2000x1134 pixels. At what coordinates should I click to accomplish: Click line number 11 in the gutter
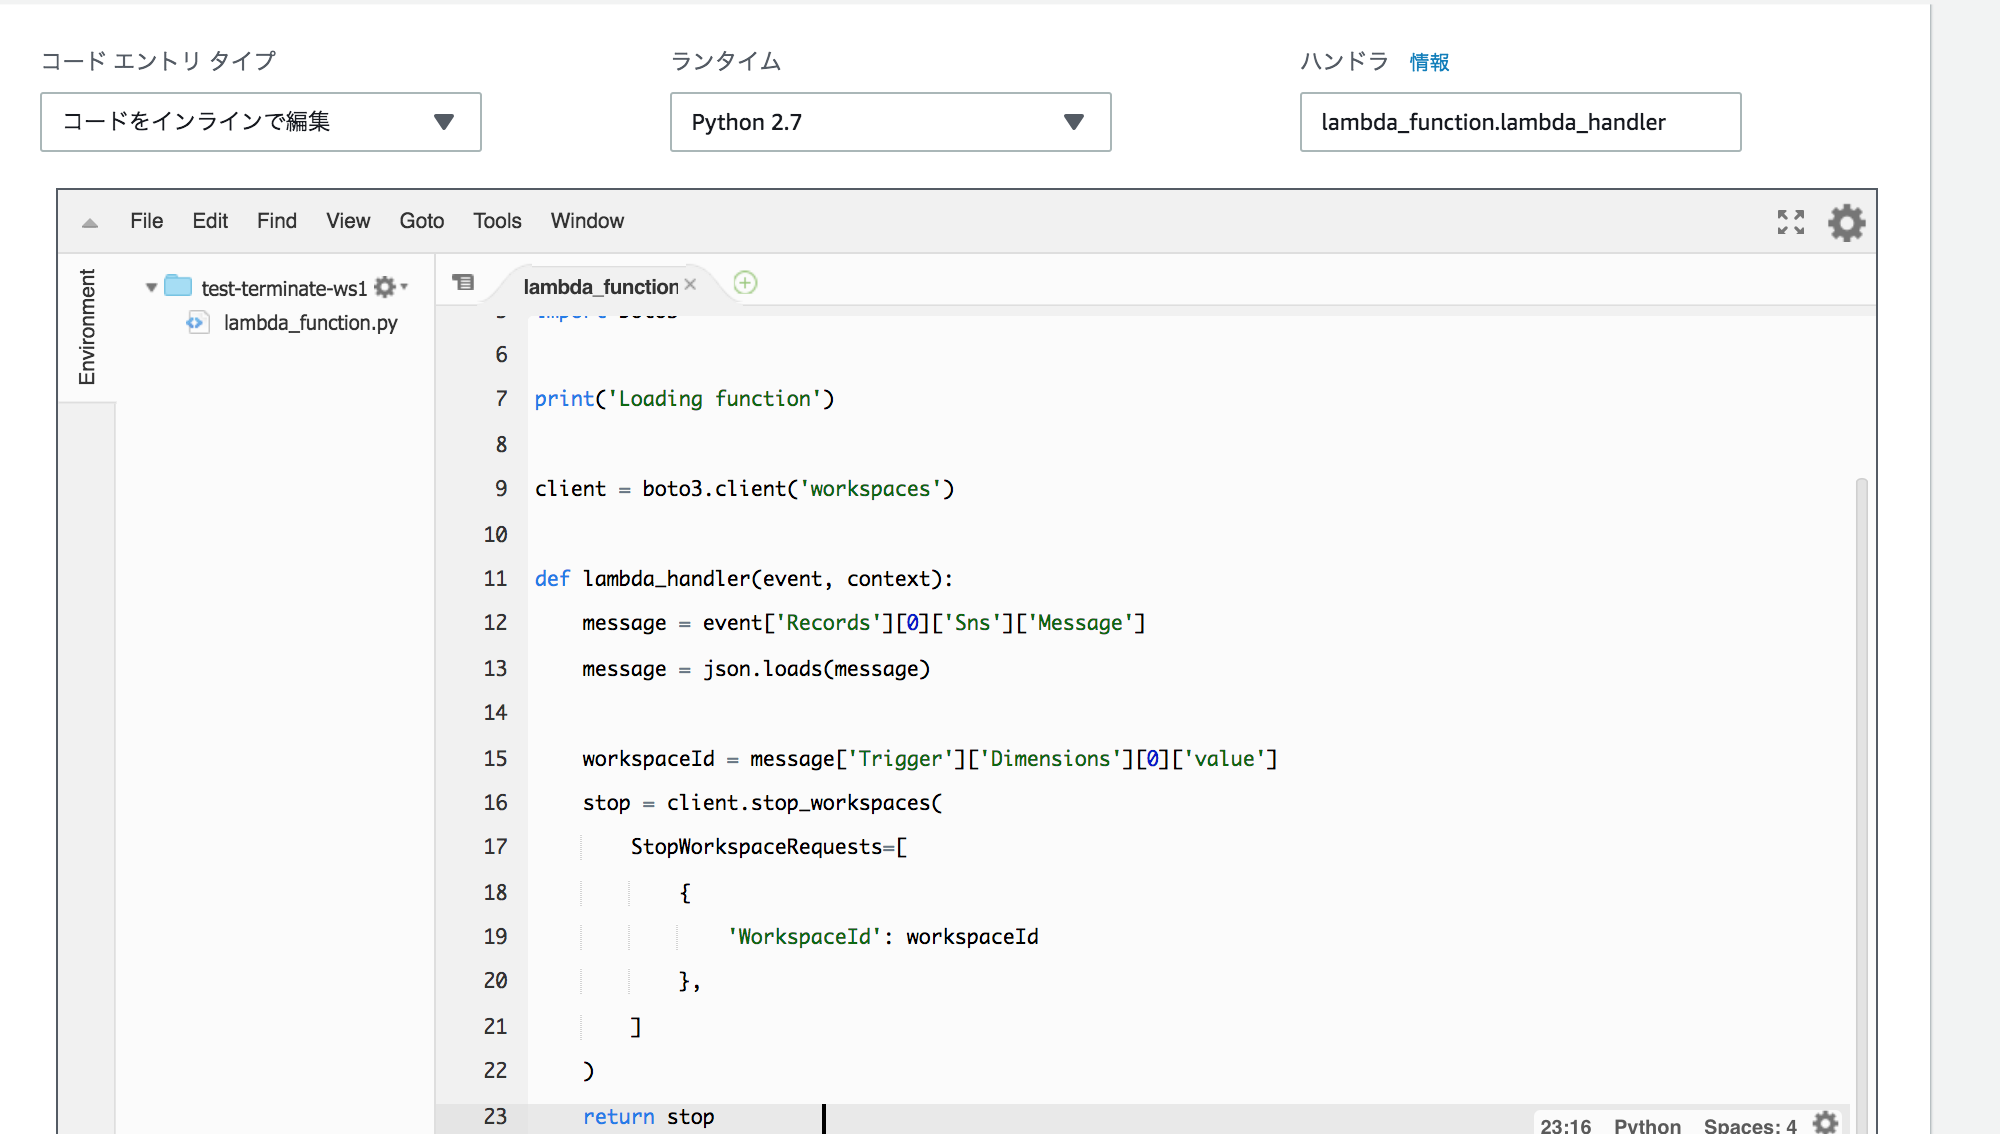(495, 579)
